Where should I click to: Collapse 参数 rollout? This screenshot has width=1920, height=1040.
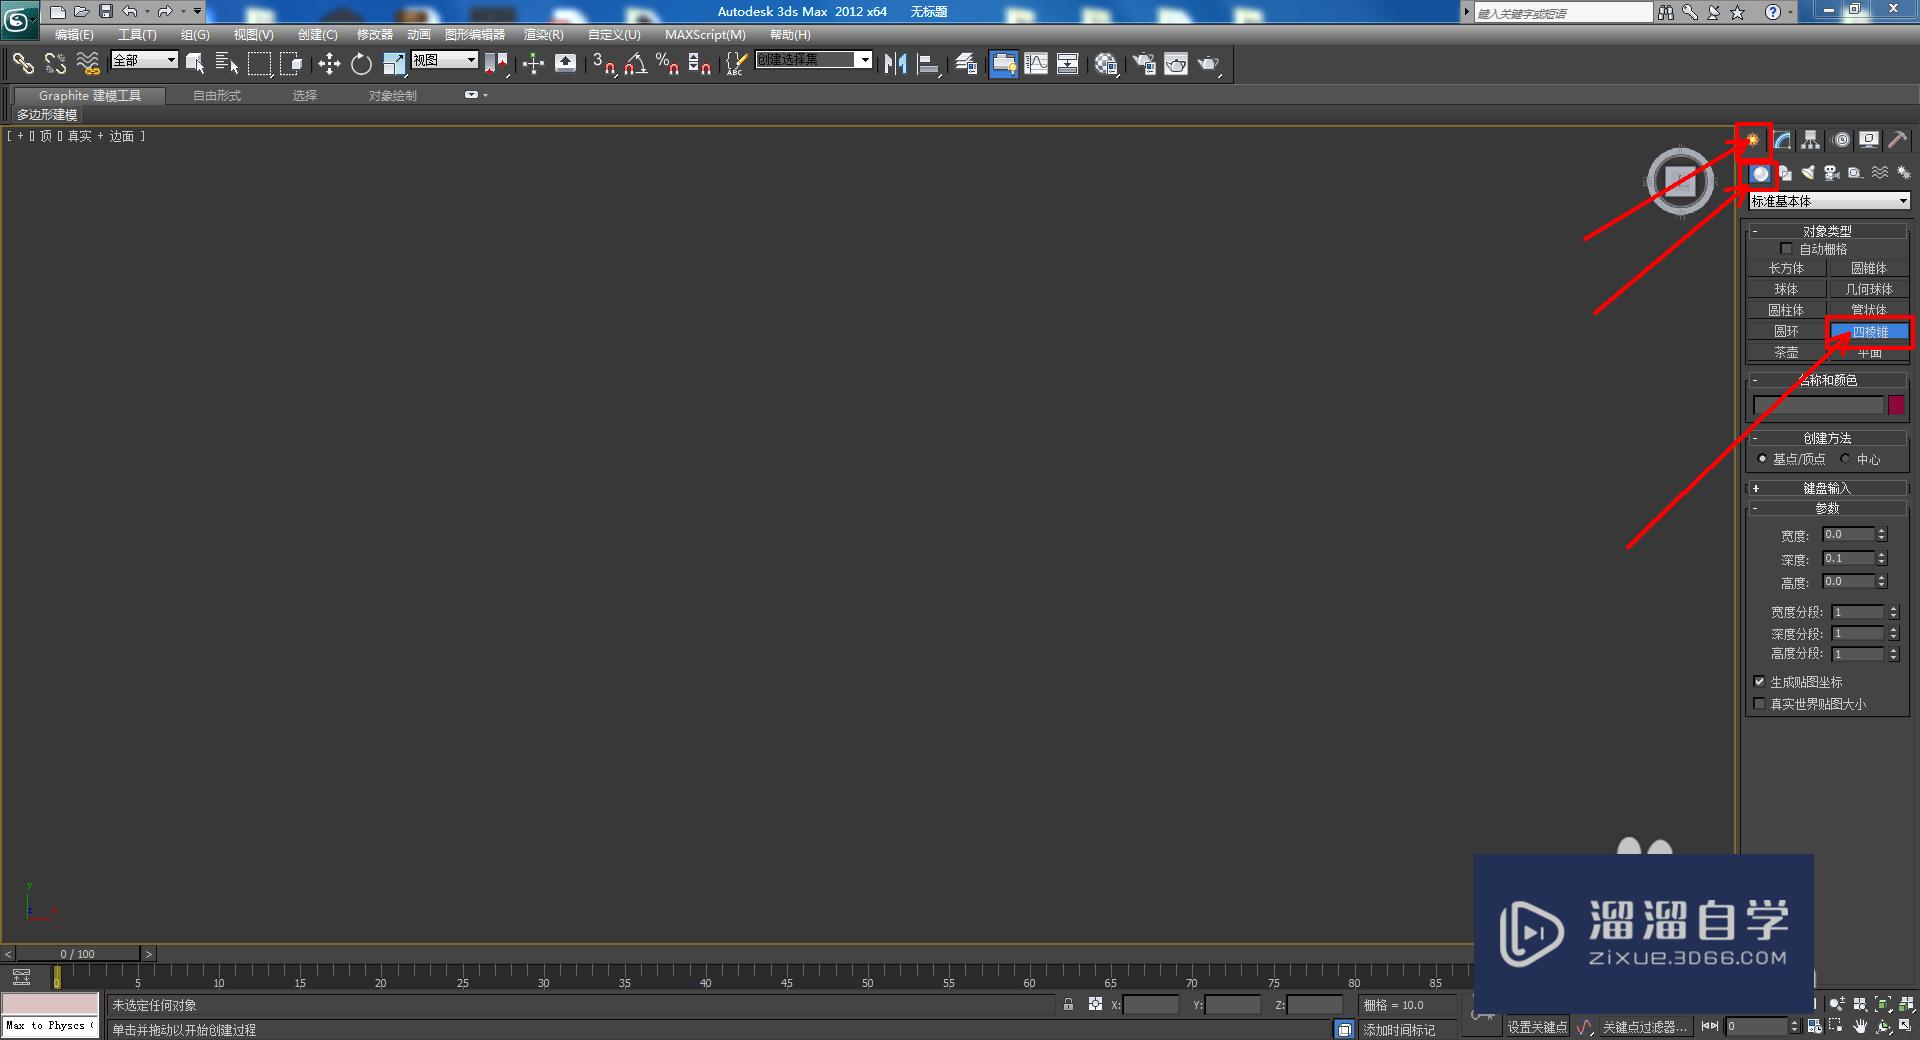[x=1827, y=508]
